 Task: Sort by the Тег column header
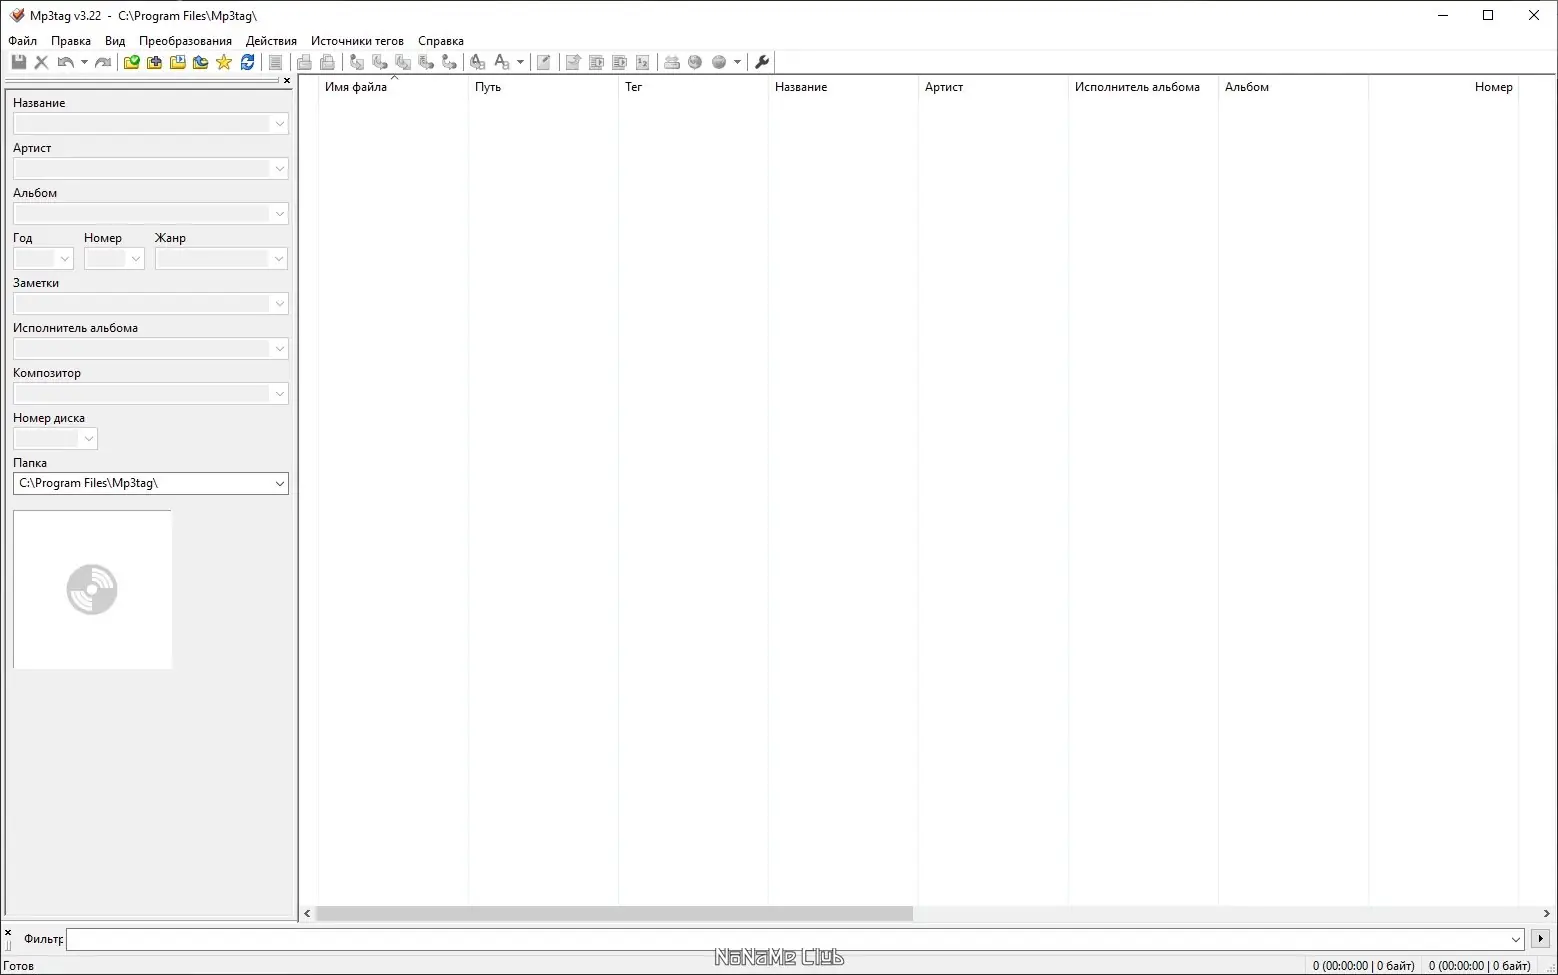coord(693,87)
